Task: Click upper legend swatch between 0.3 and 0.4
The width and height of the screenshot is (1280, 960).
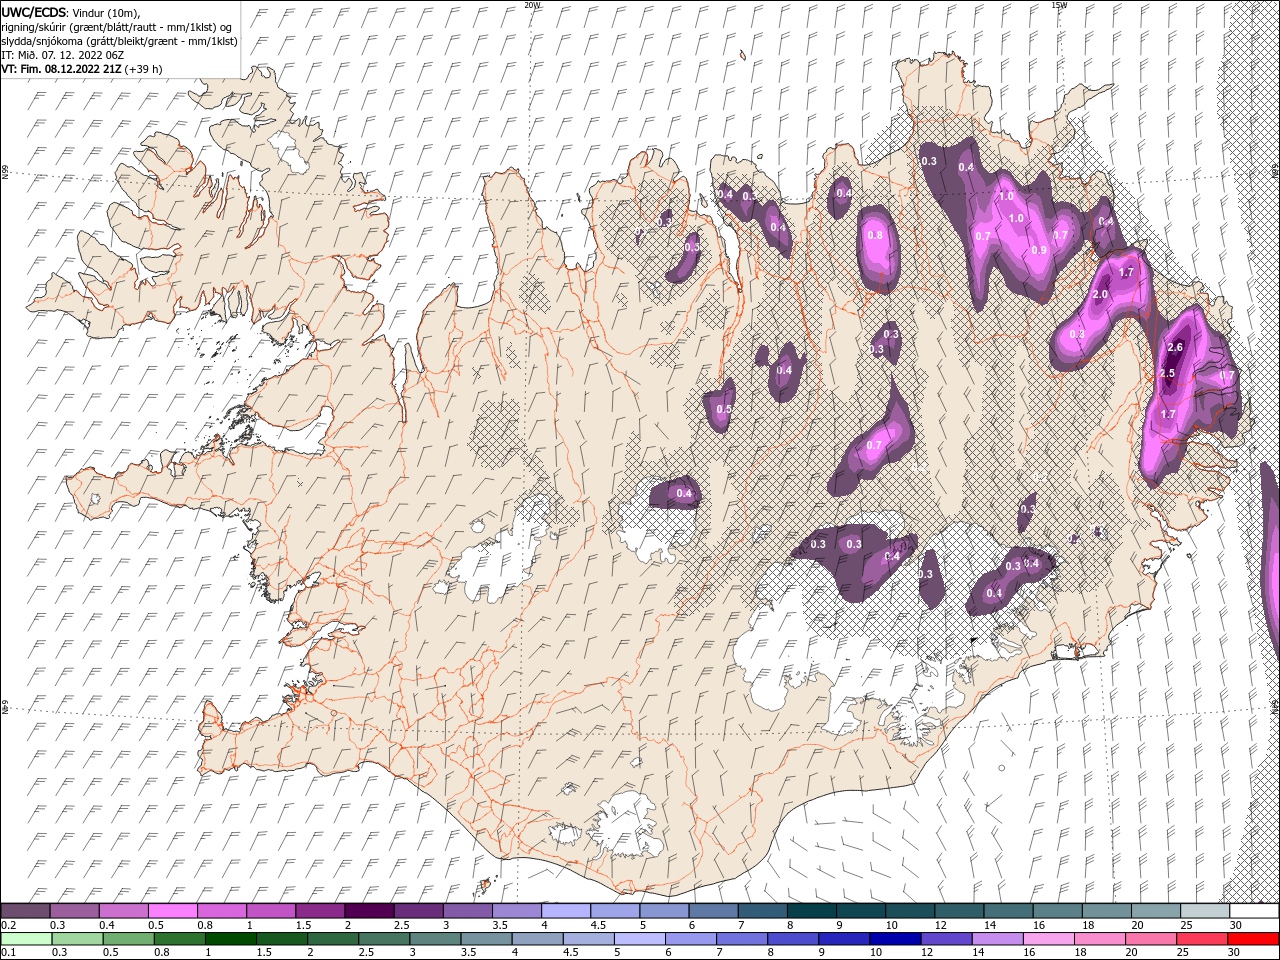Action: [x=75, y=911]
